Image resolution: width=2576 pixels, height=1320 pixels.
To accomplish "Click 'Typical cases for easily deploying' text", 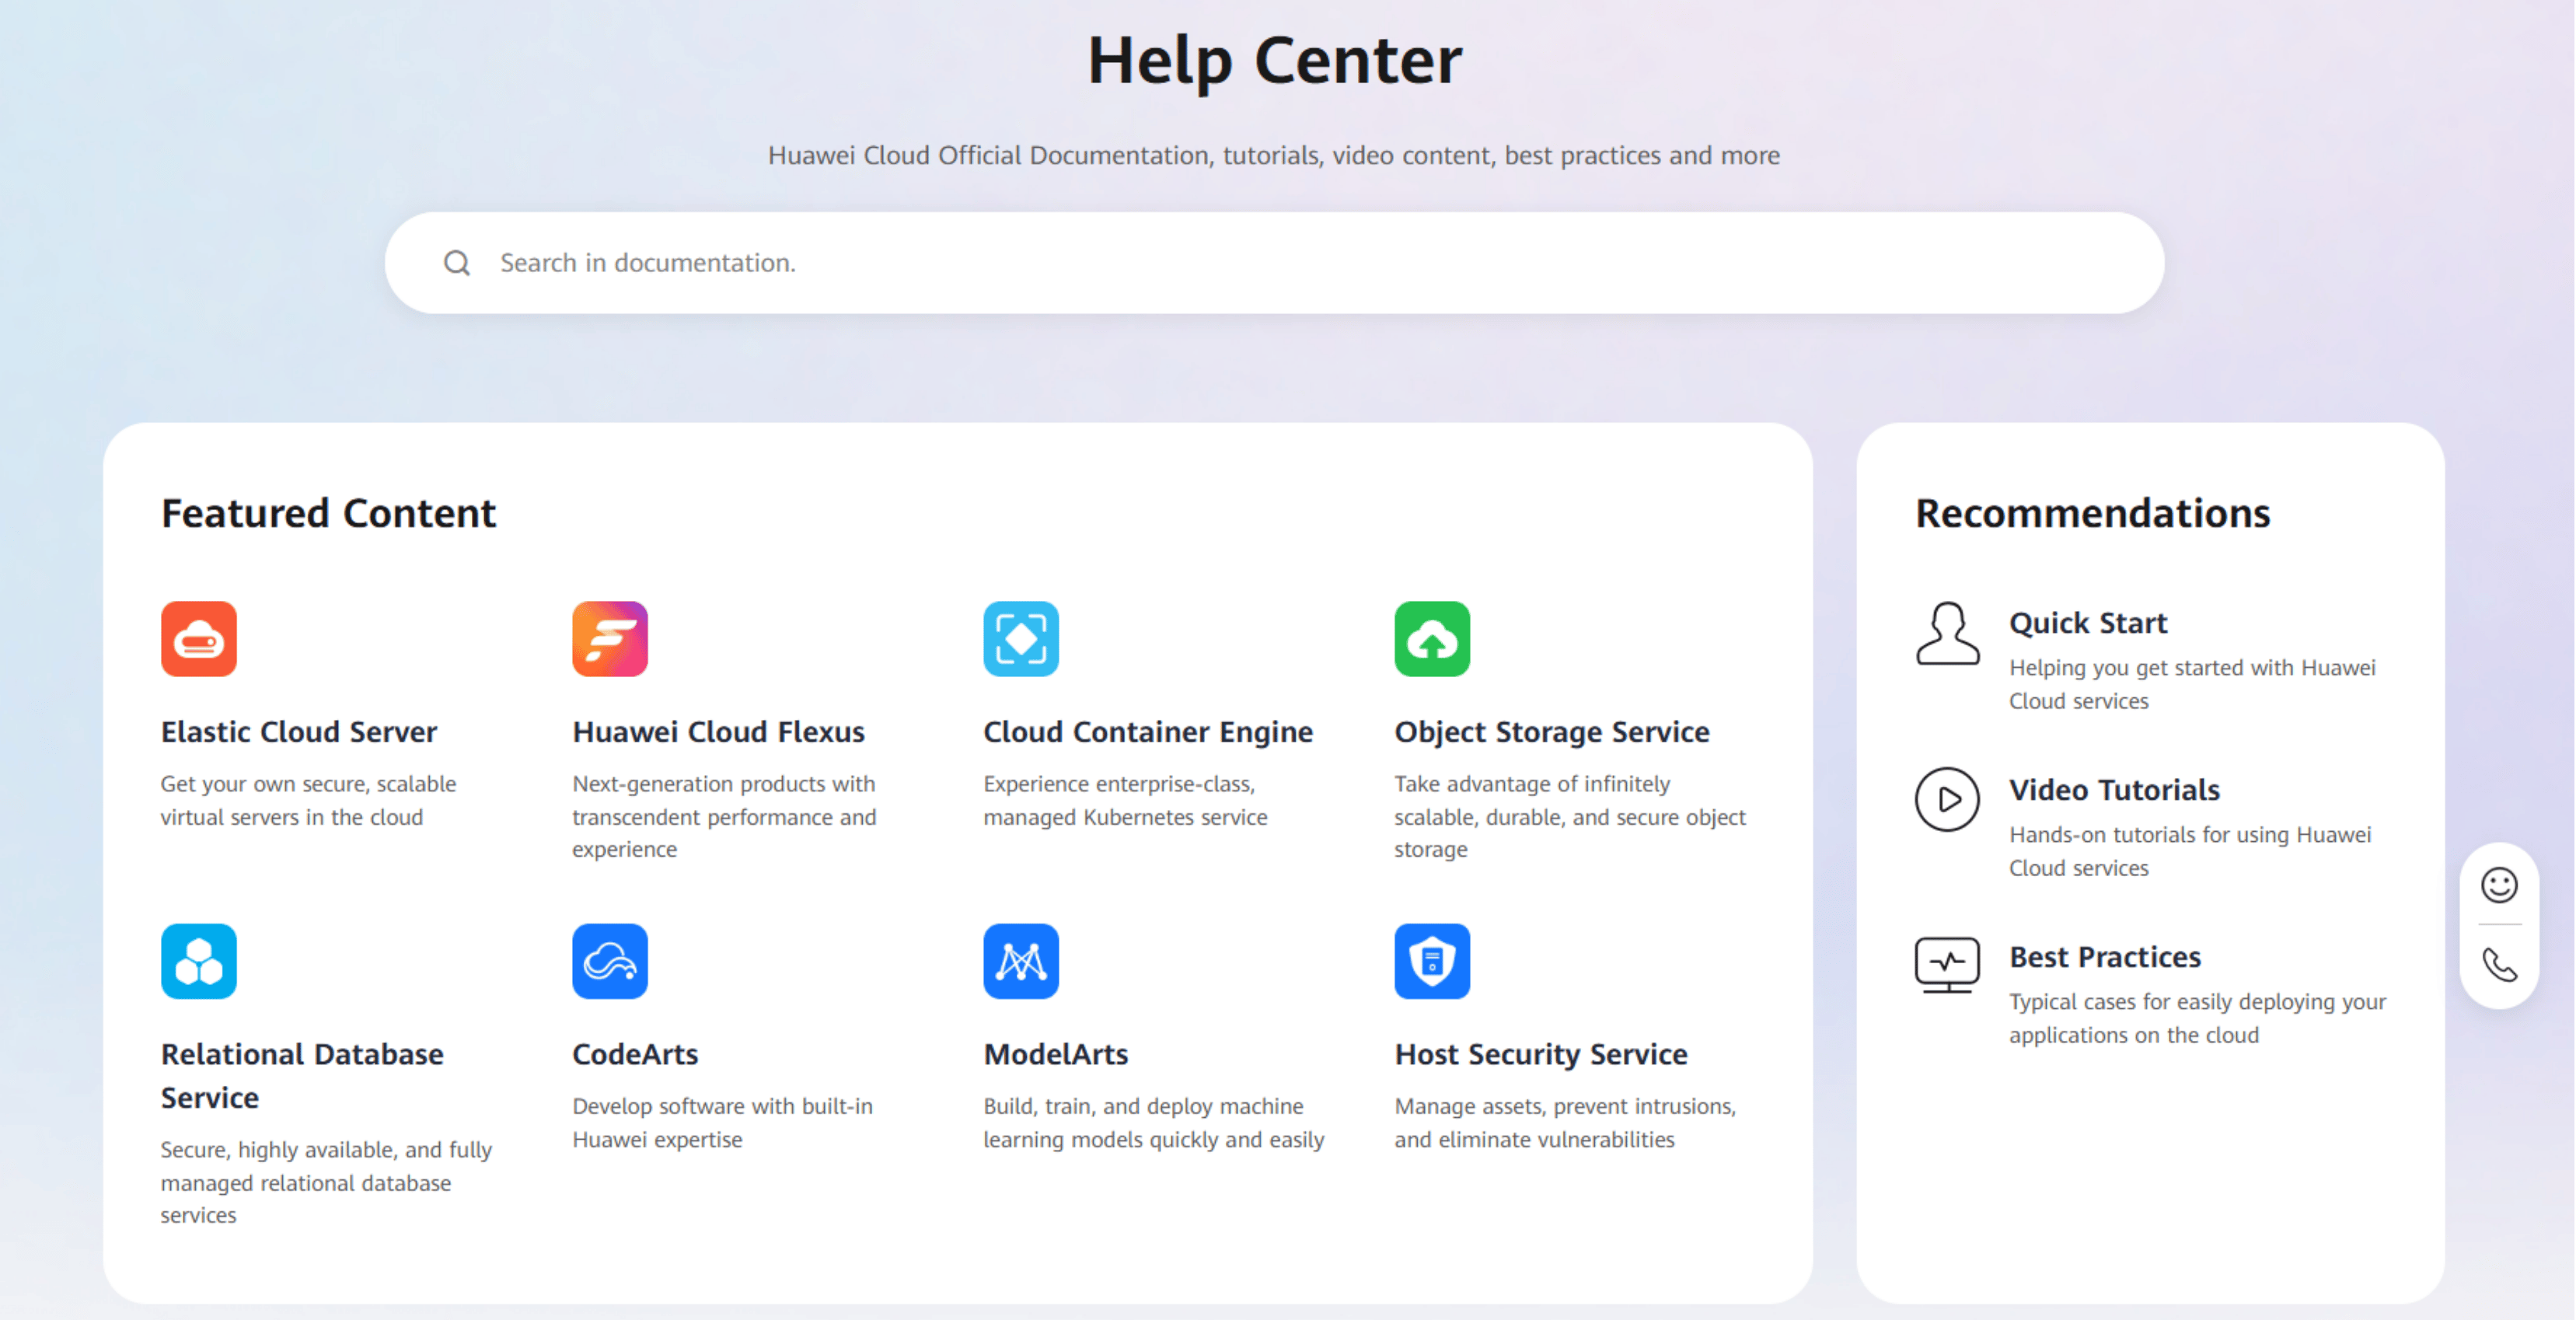I will pyautogui.click(x=2197, y=1018).
